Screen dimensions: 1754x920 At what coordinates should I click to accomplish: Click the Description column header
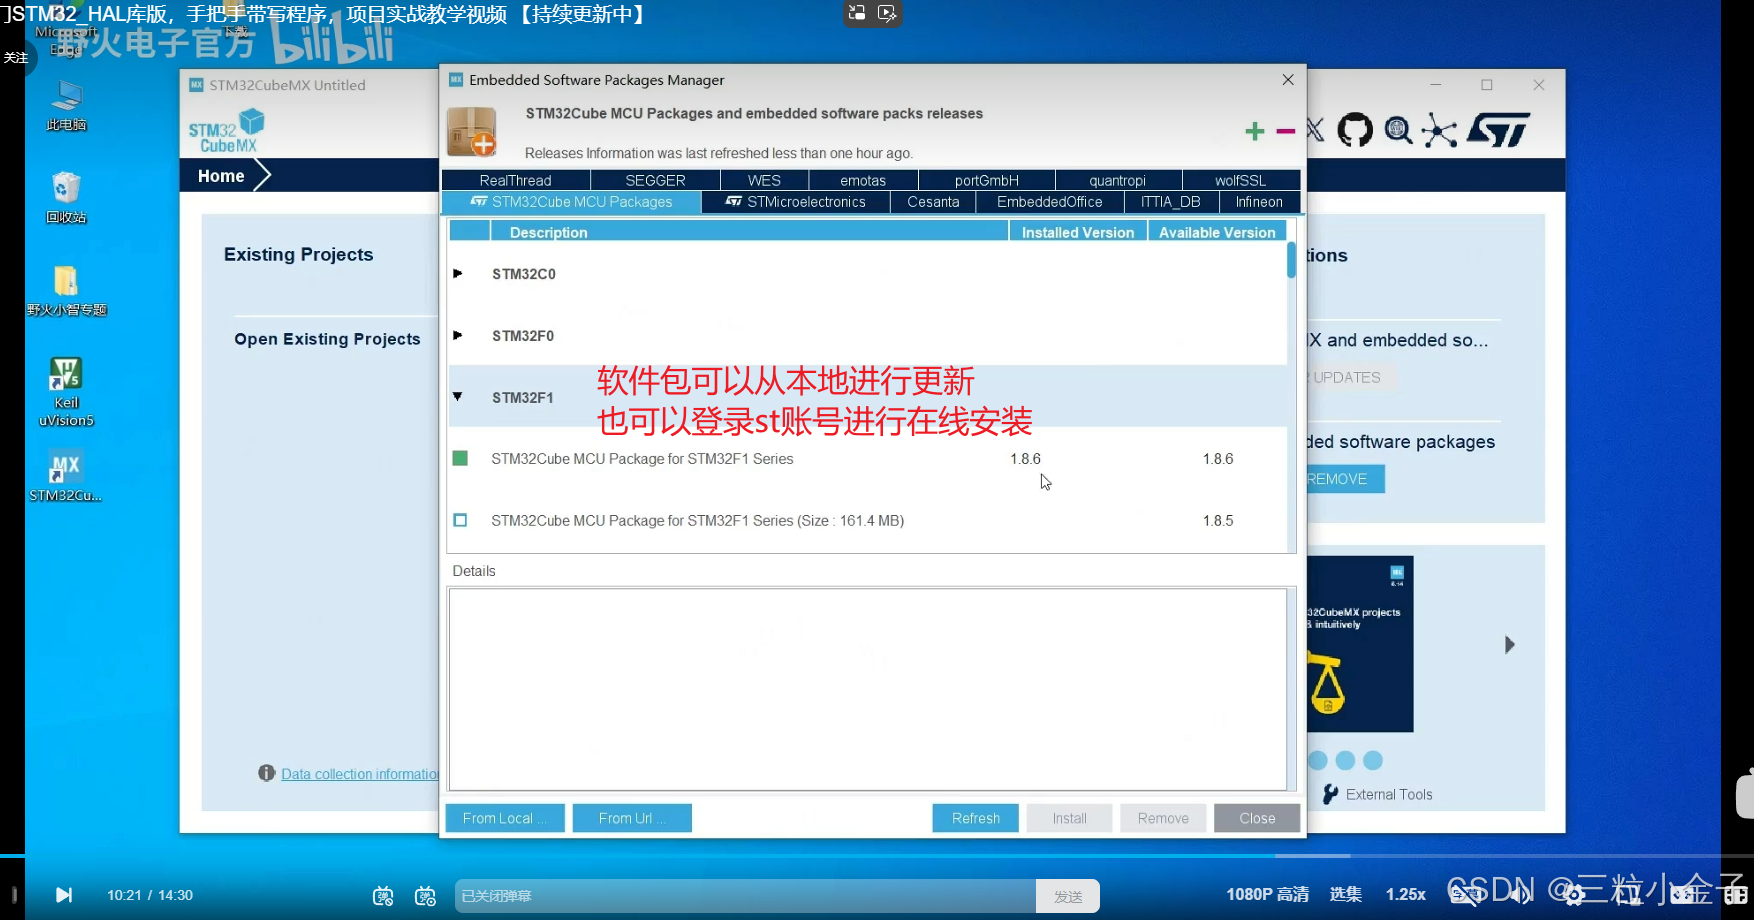[x=749, y=232]
